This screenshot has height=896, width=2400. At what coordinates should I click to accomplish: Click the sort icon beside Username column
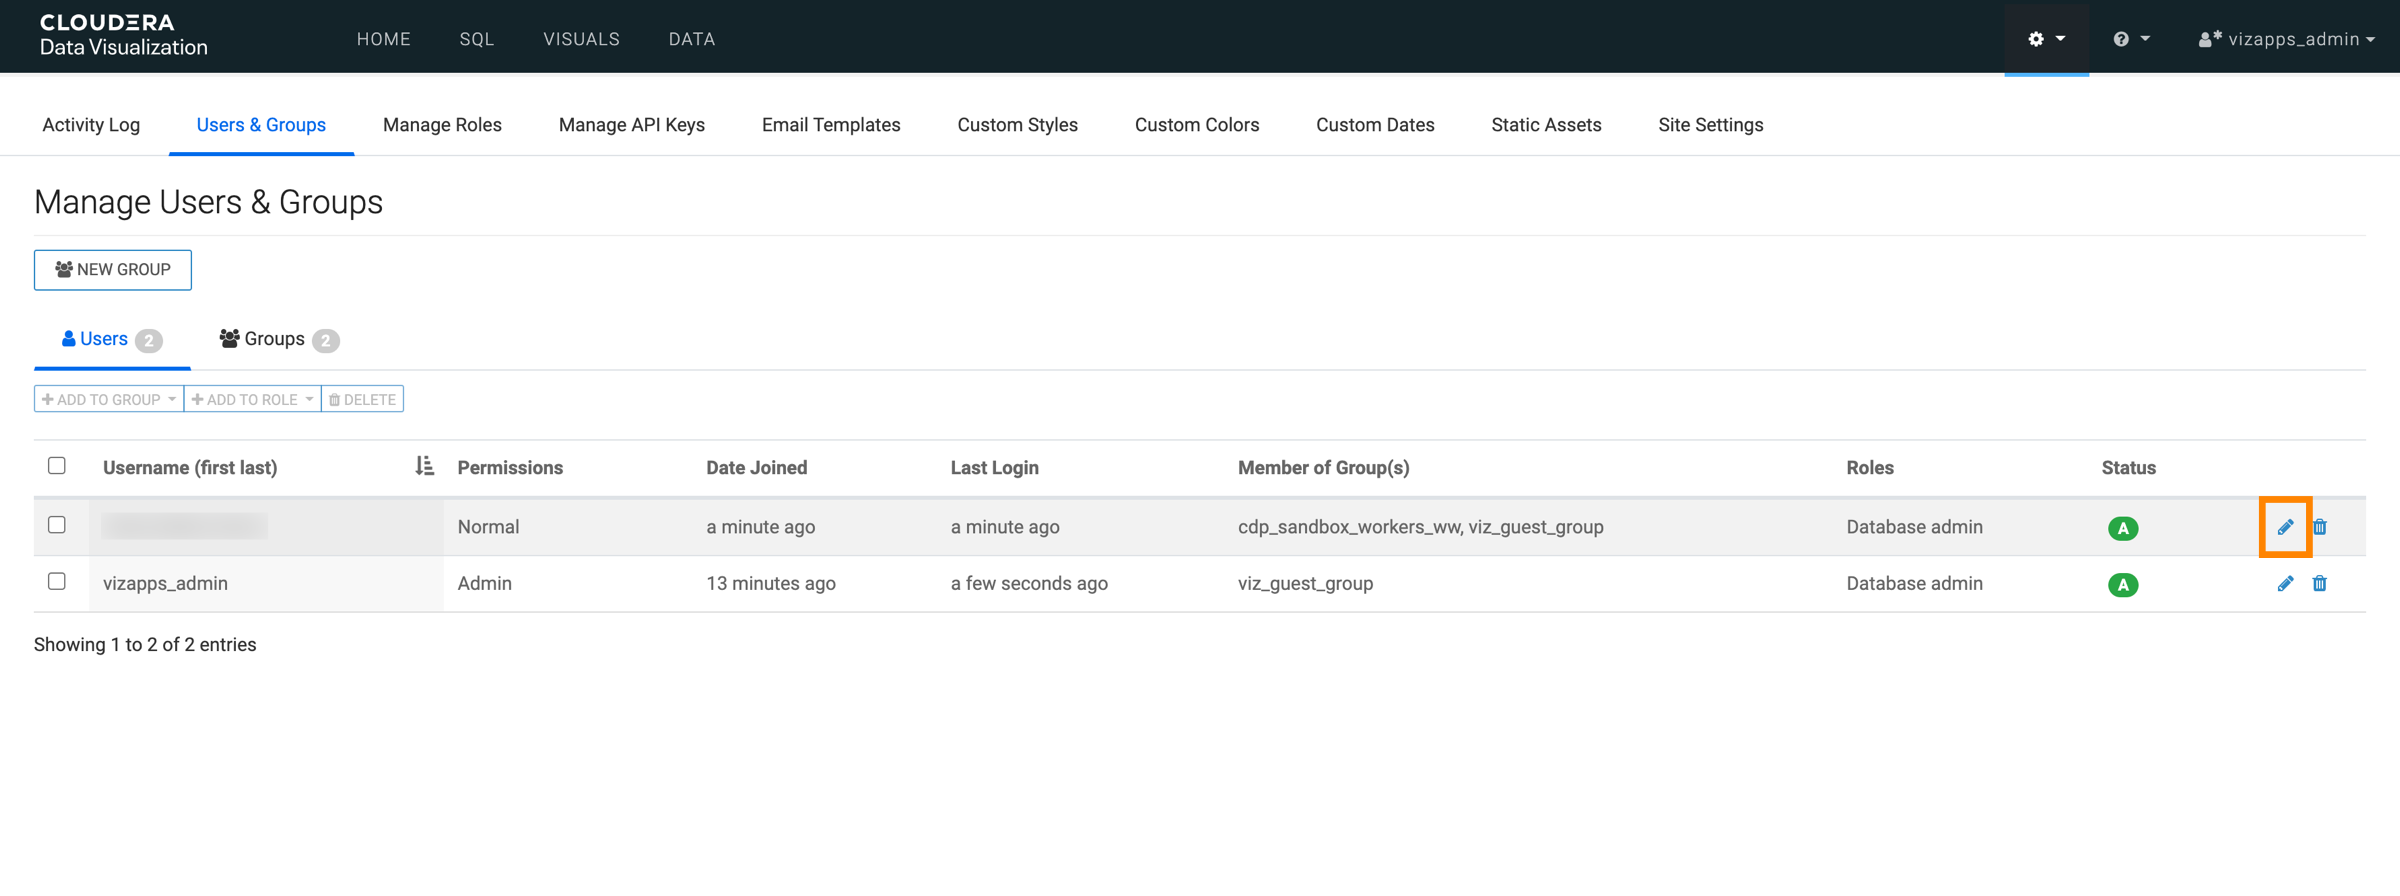424,467
